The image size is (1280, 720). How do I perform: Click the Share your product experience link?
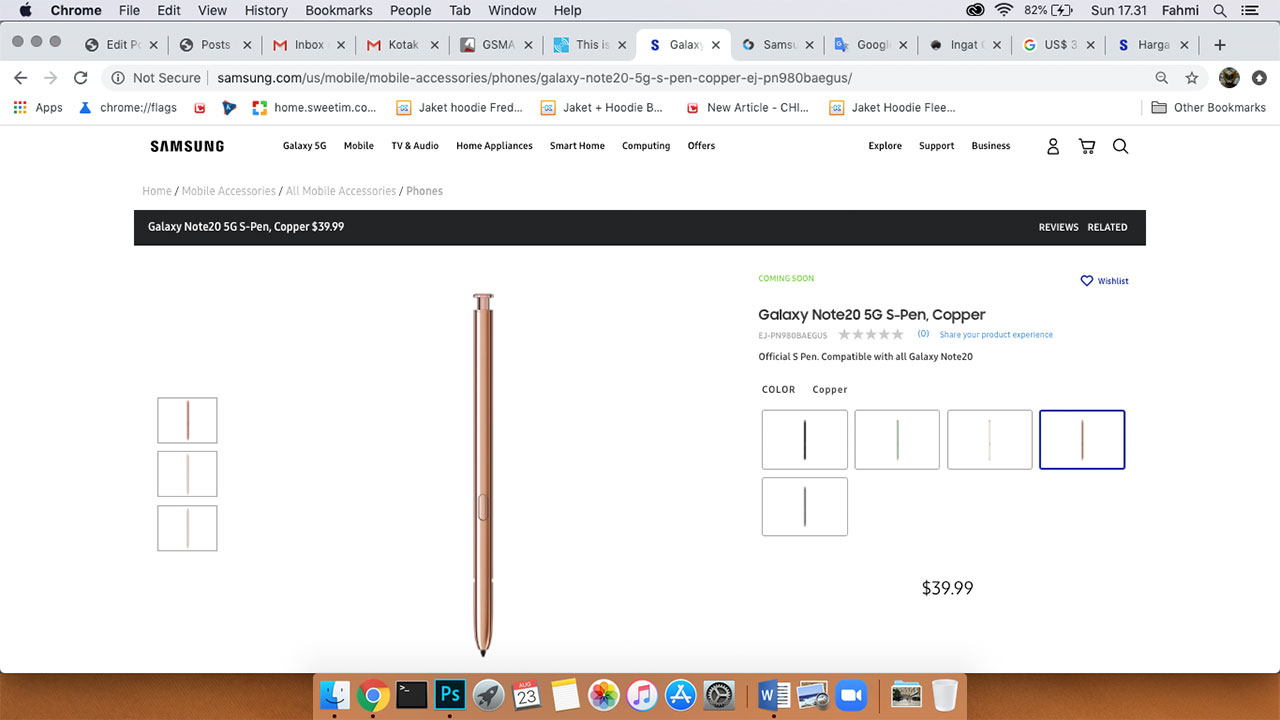click(x=996, y=335)
